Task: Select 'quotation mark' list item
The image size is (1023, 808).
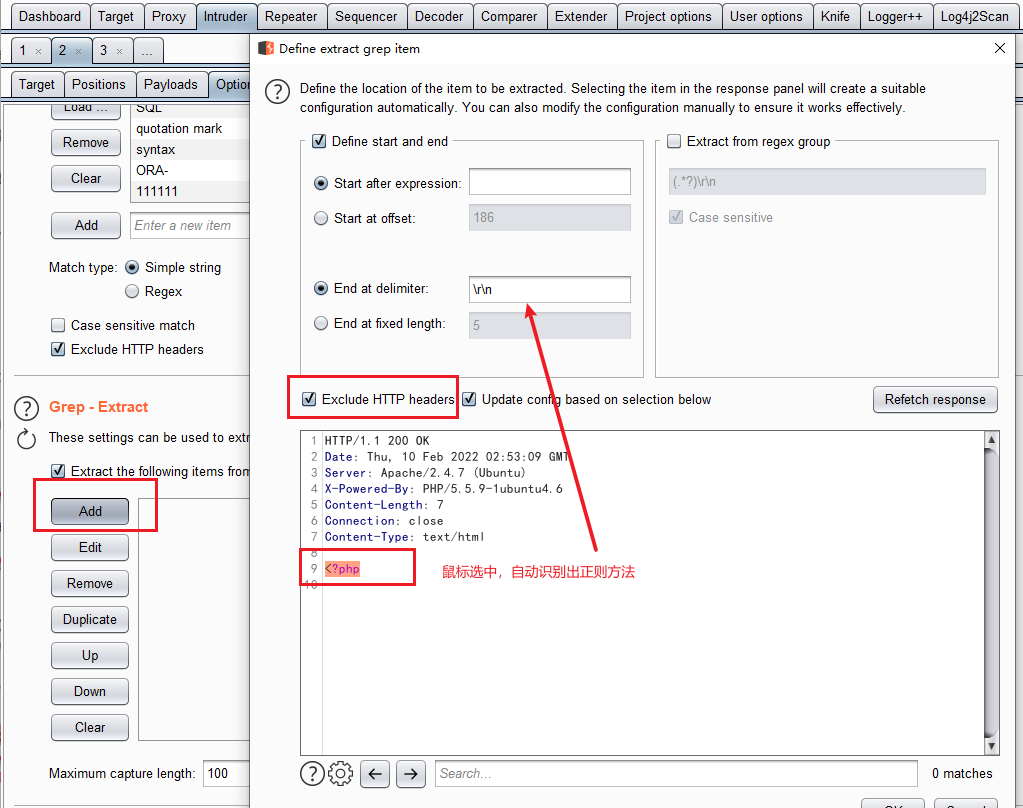Action: click(191, 129)
